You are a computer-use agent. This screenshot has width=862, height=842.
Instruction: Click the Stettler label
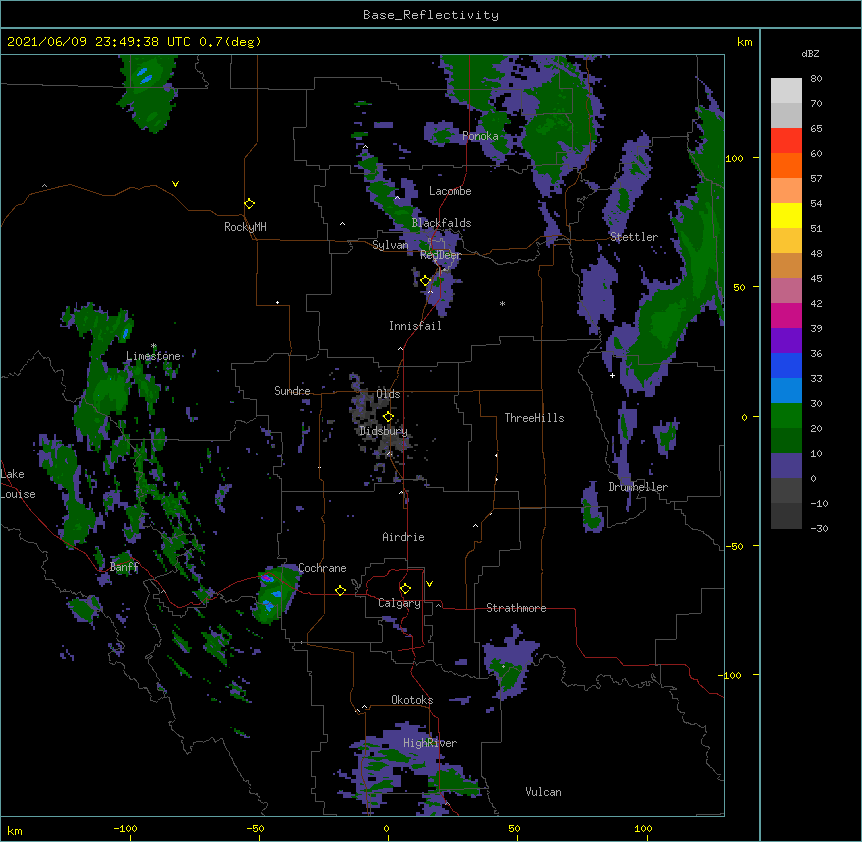click(x=634, y=237)
